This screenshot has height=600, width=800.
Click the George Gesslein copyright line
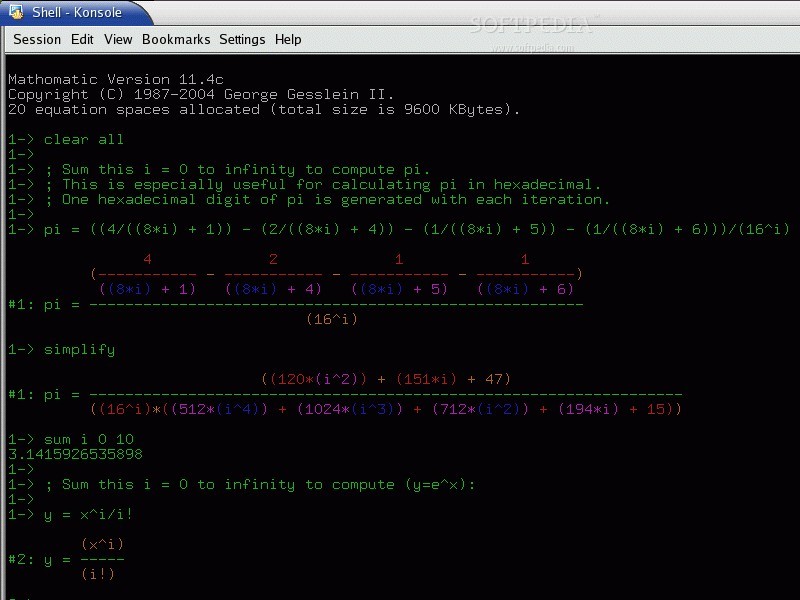pyautogui.click(x=200, y=95)
